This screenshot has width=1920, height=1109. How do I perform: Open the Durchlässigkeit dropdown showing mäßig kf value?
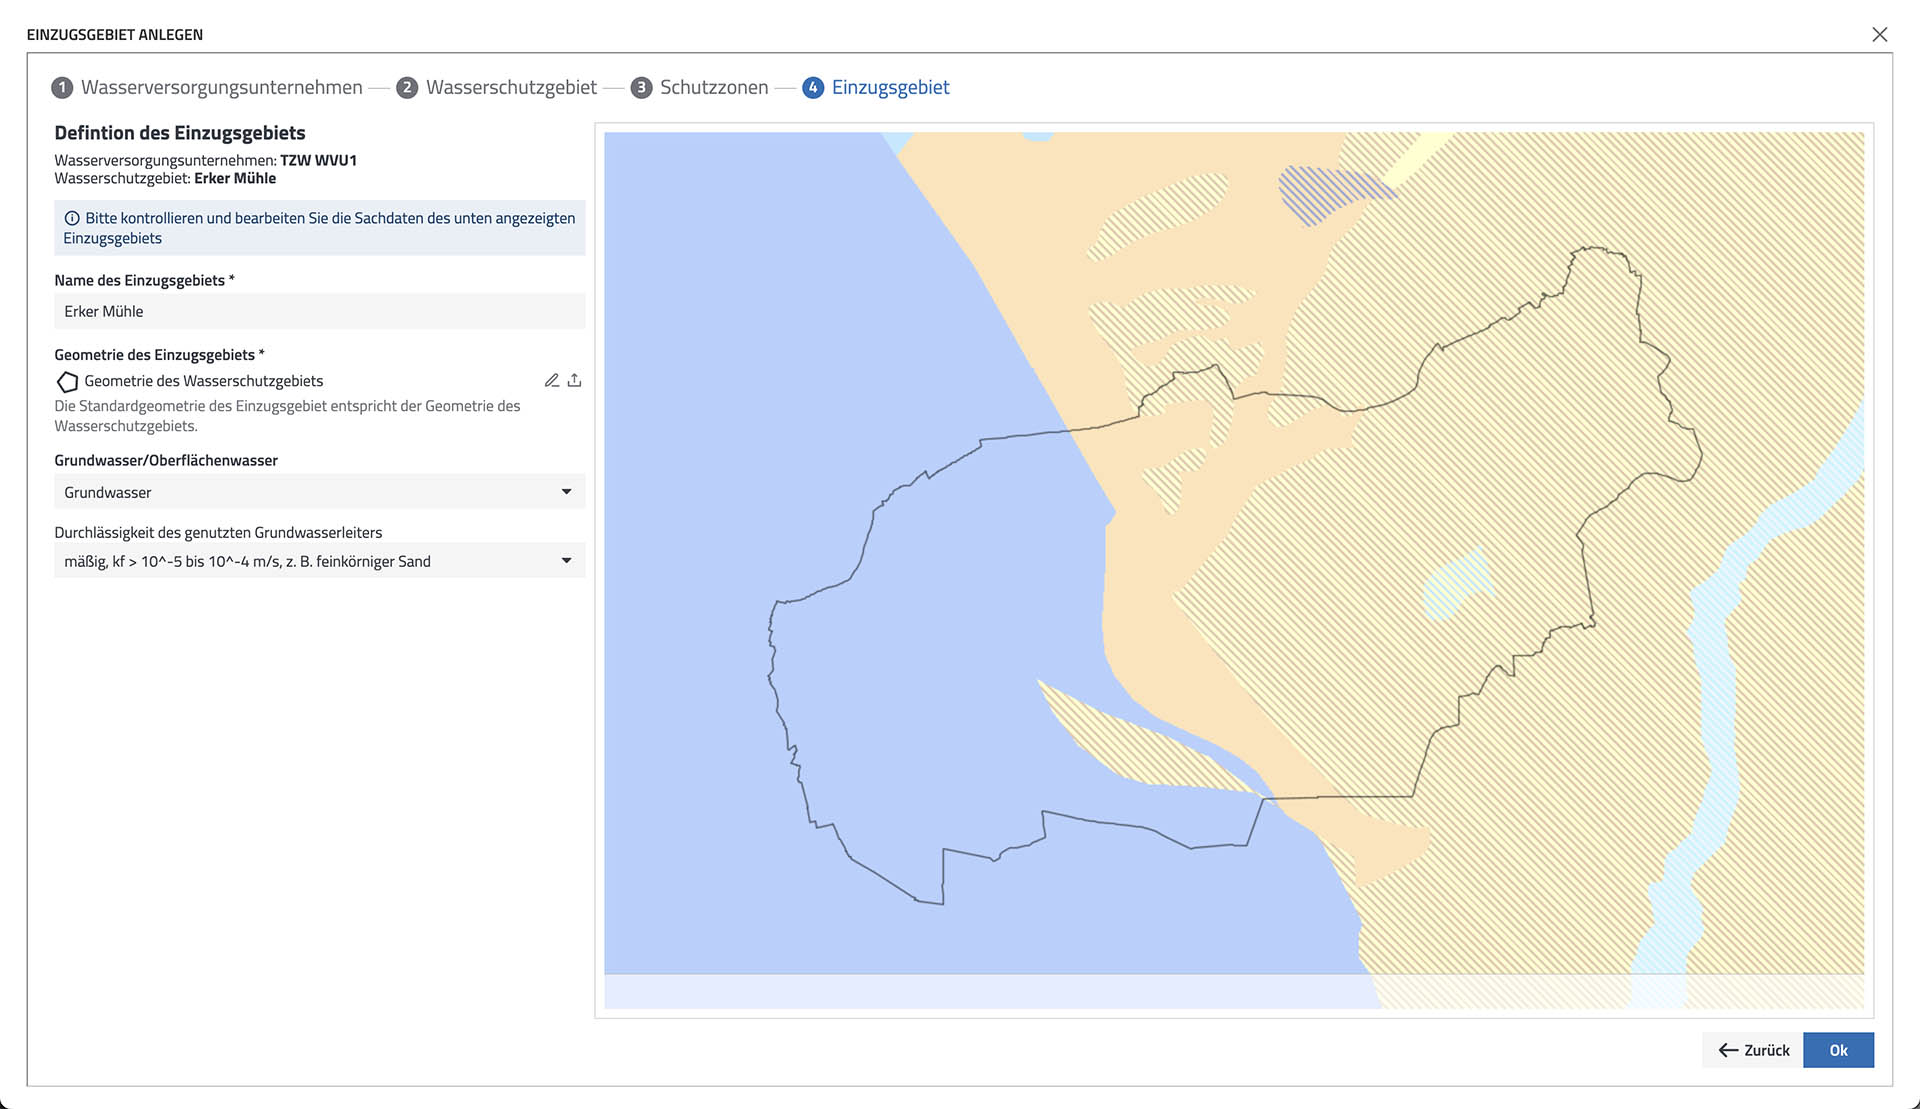tap(319, 560)
